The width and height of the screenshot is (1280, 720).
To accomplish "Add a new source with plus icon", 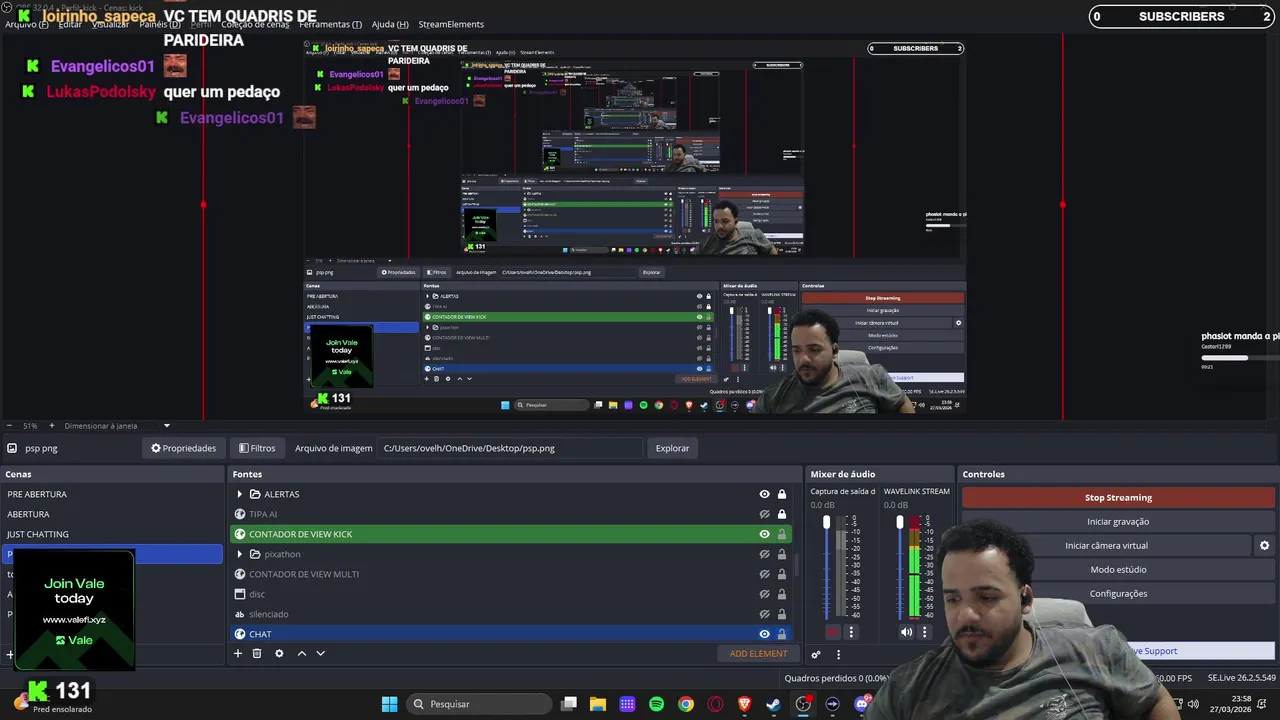I will click(x=238, y=653).
